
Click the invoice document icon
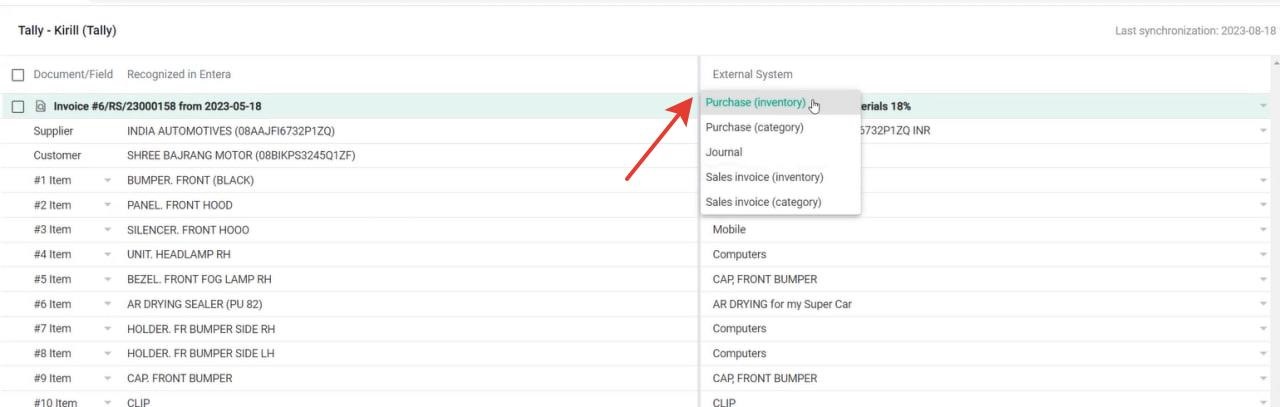click(40, 106)
